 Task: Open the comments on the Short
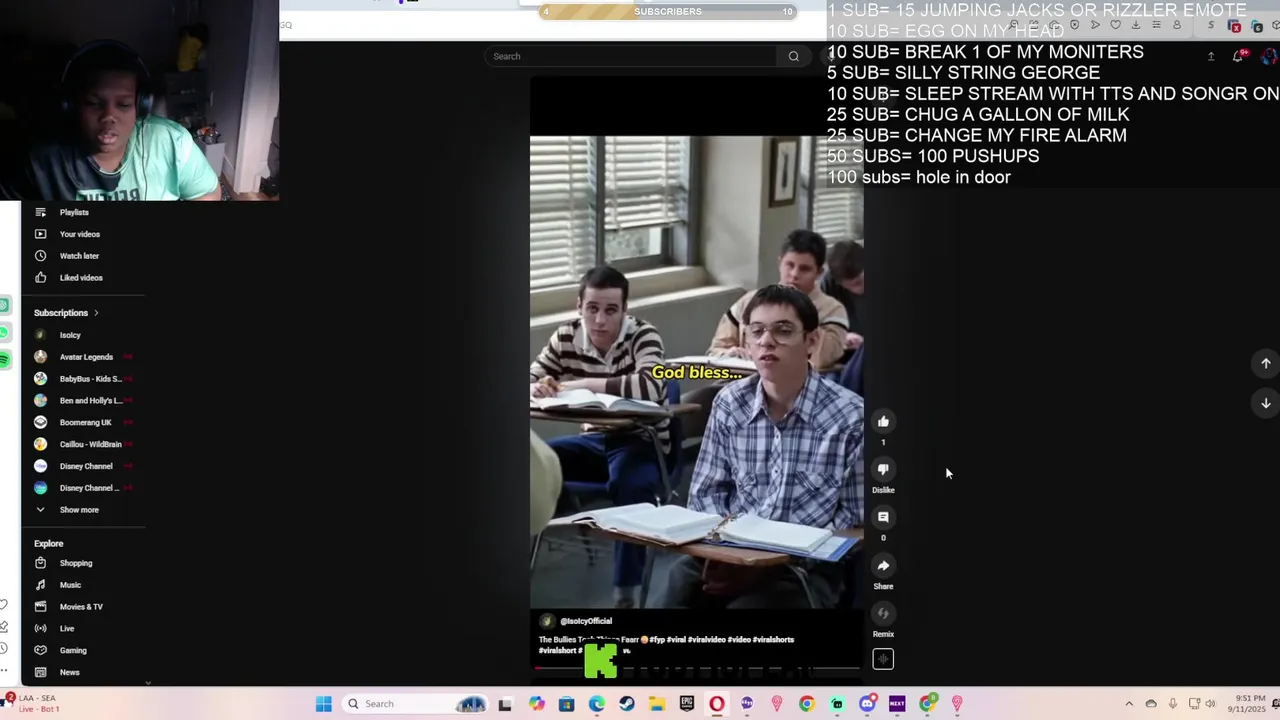click(883, 517)
